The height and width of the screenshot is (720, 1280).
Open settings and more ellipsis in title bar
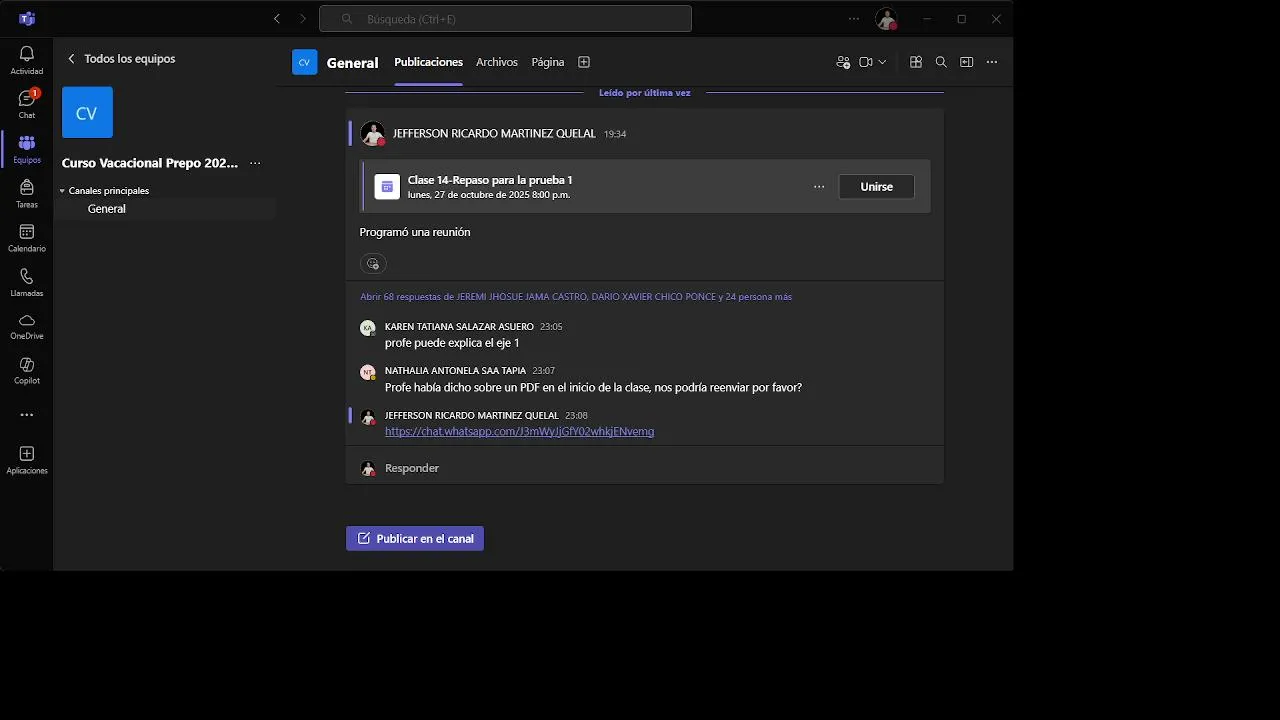coord(853,19)
